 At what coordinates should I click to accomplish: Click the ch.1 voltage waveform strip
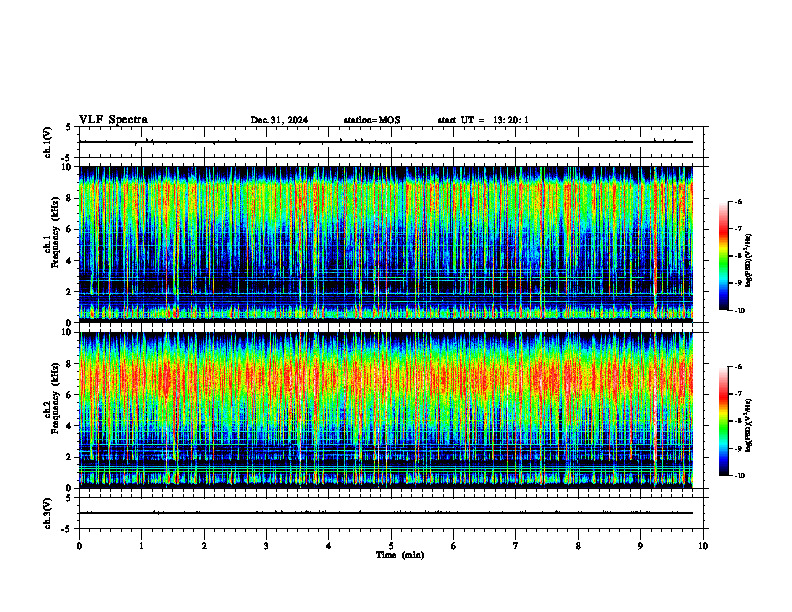(391, 142)
